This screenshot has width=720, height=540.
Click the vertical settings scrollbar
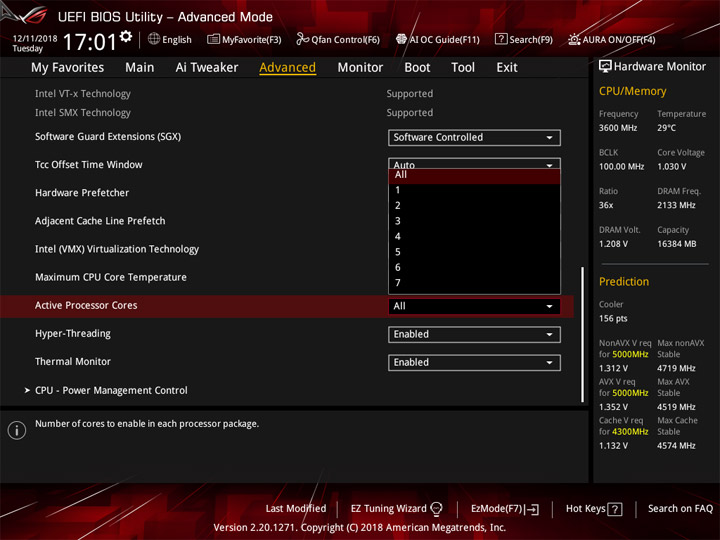[583, 334]
